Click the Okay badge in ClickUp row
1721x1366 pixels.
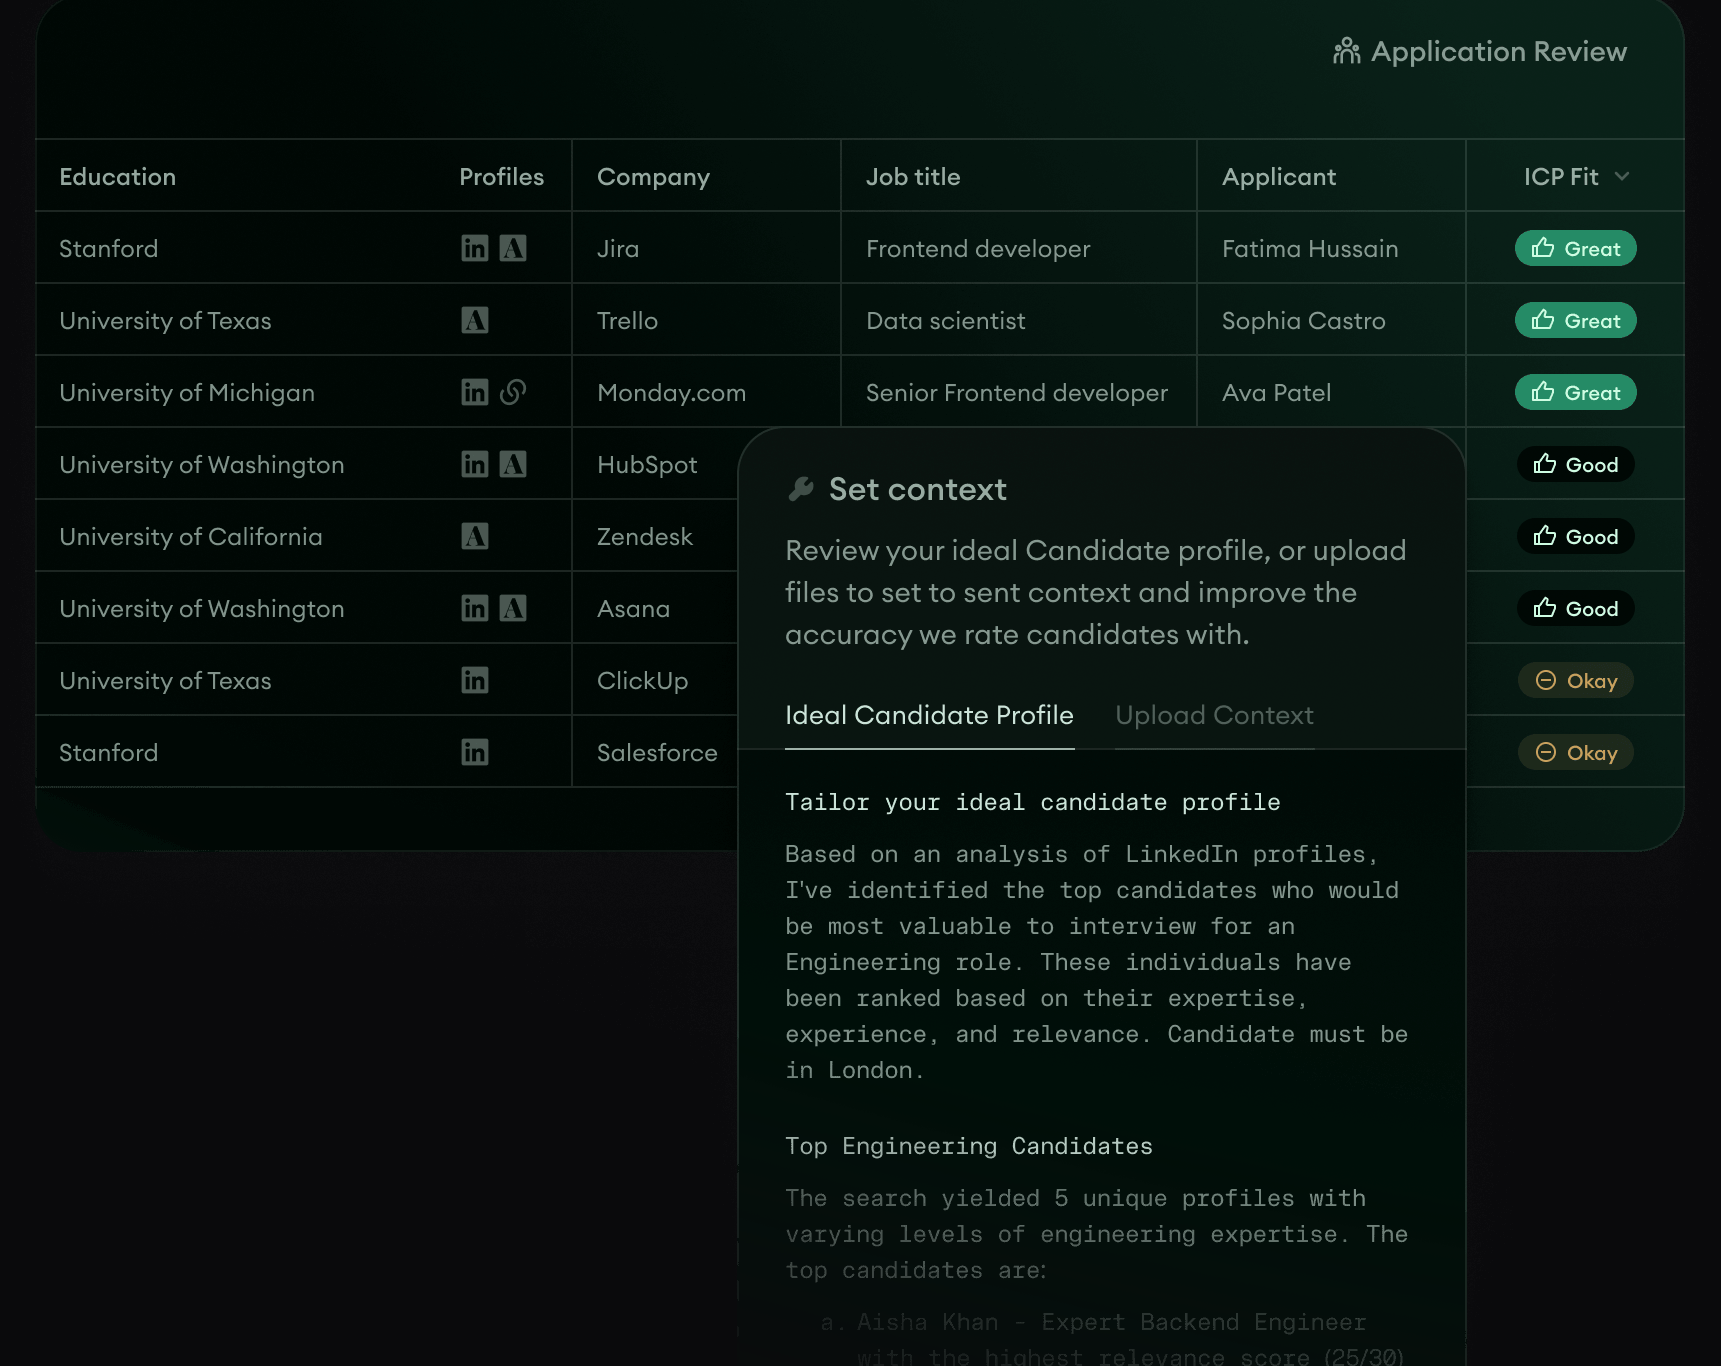coord(1576,680)
